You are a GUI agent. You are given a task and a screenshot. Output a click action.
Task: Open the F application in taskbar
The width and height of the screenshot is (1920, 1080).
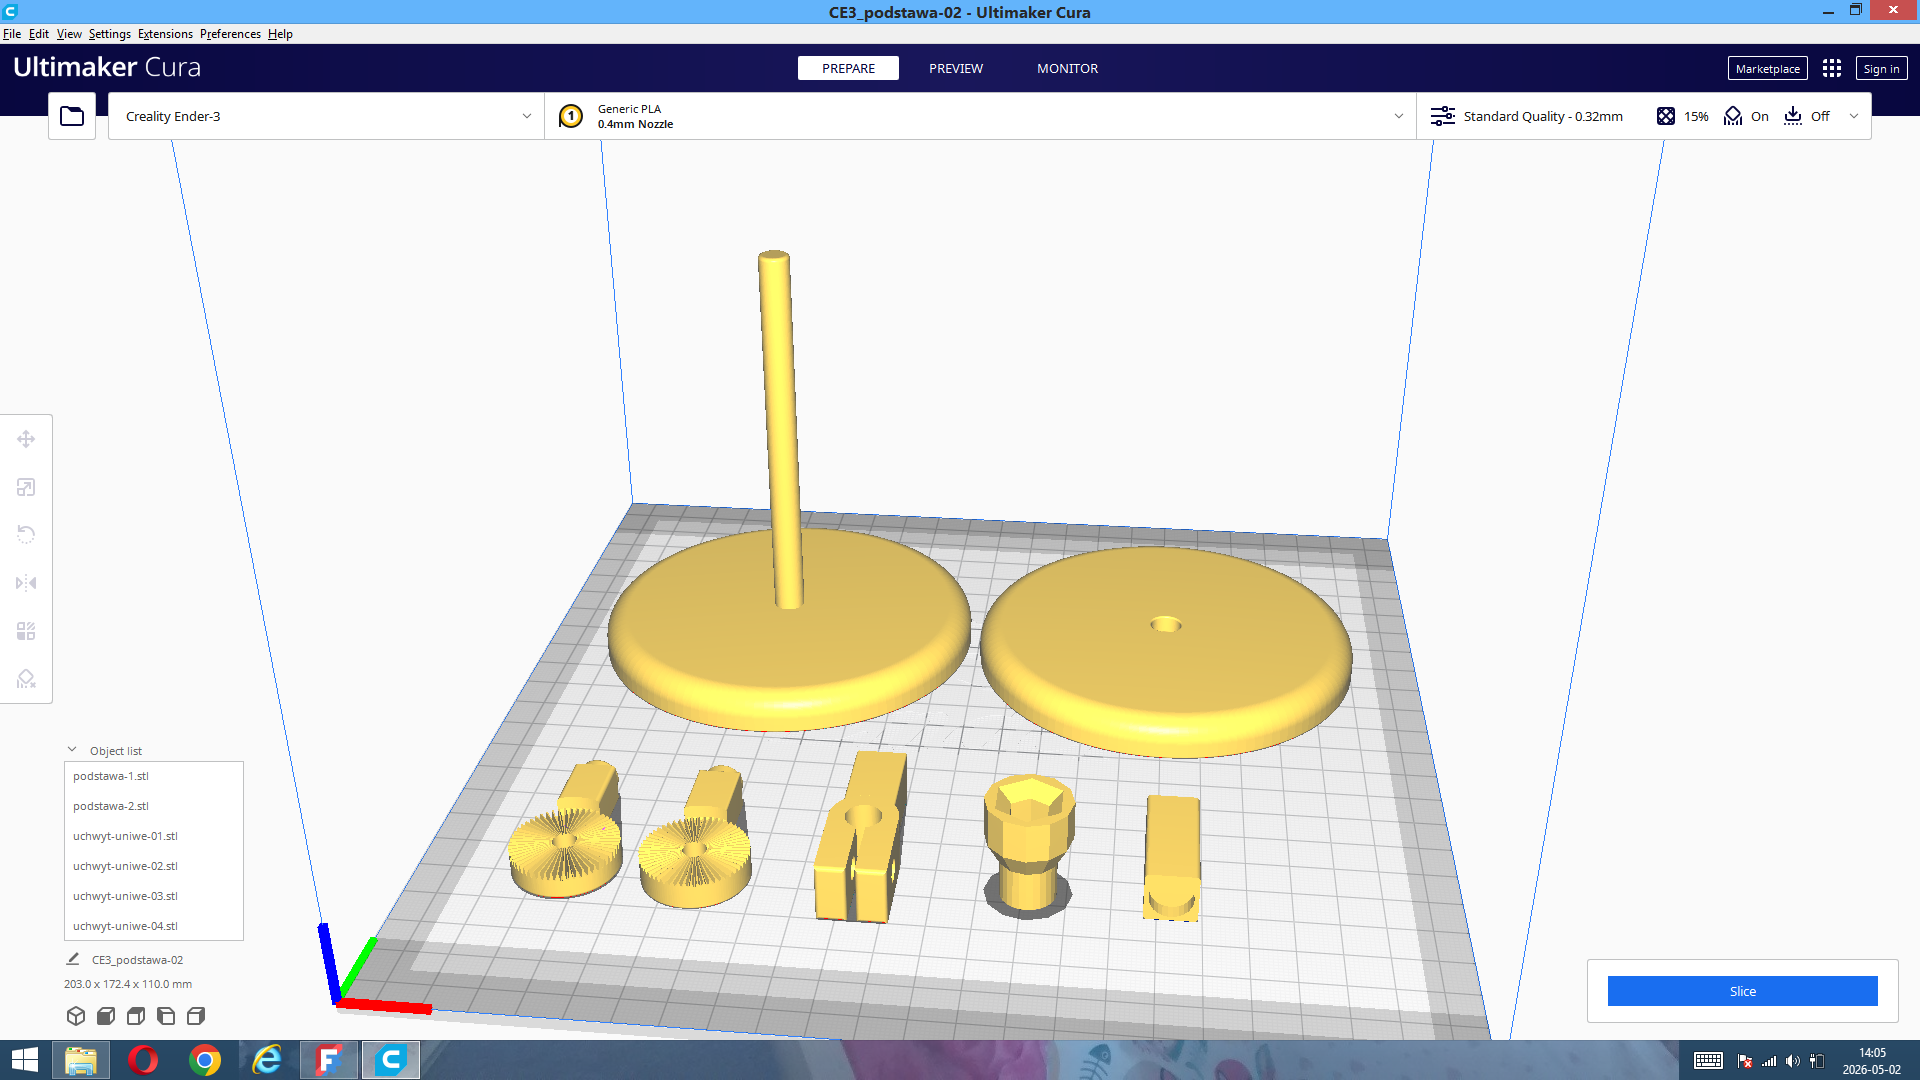coord(329,1060)
